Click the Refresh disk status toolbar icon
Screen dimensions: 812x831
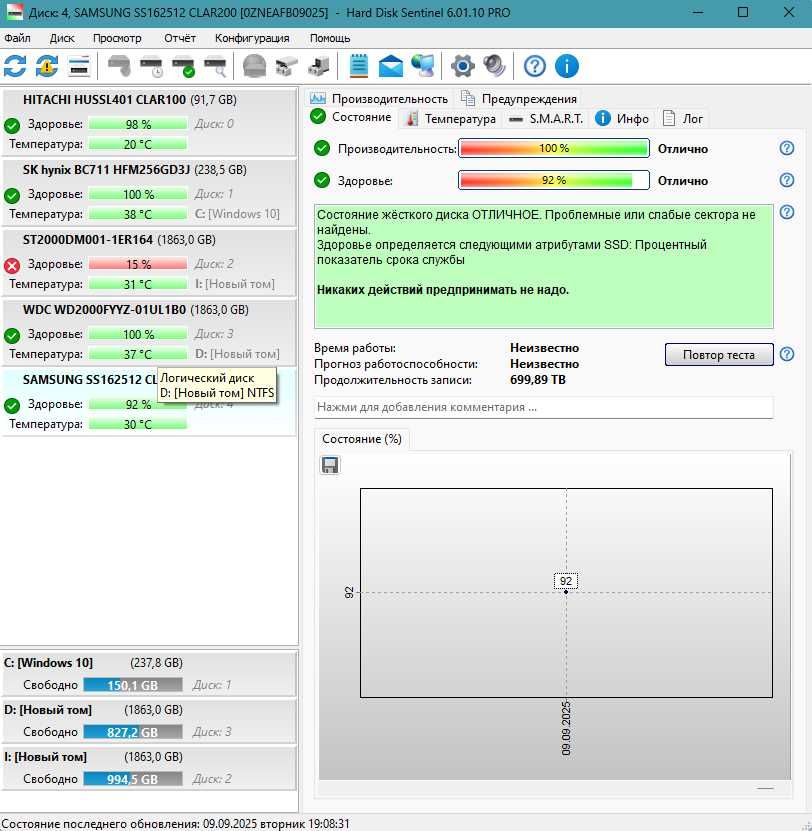(x=15, y=66)
